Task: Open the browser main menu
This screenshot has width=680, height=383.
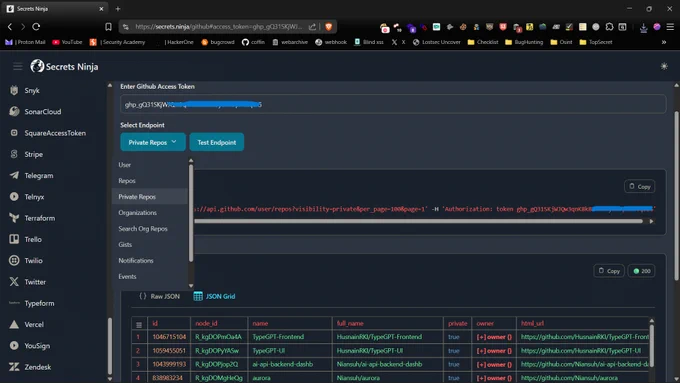Action: pyautogui.click(x=670, y=27)
